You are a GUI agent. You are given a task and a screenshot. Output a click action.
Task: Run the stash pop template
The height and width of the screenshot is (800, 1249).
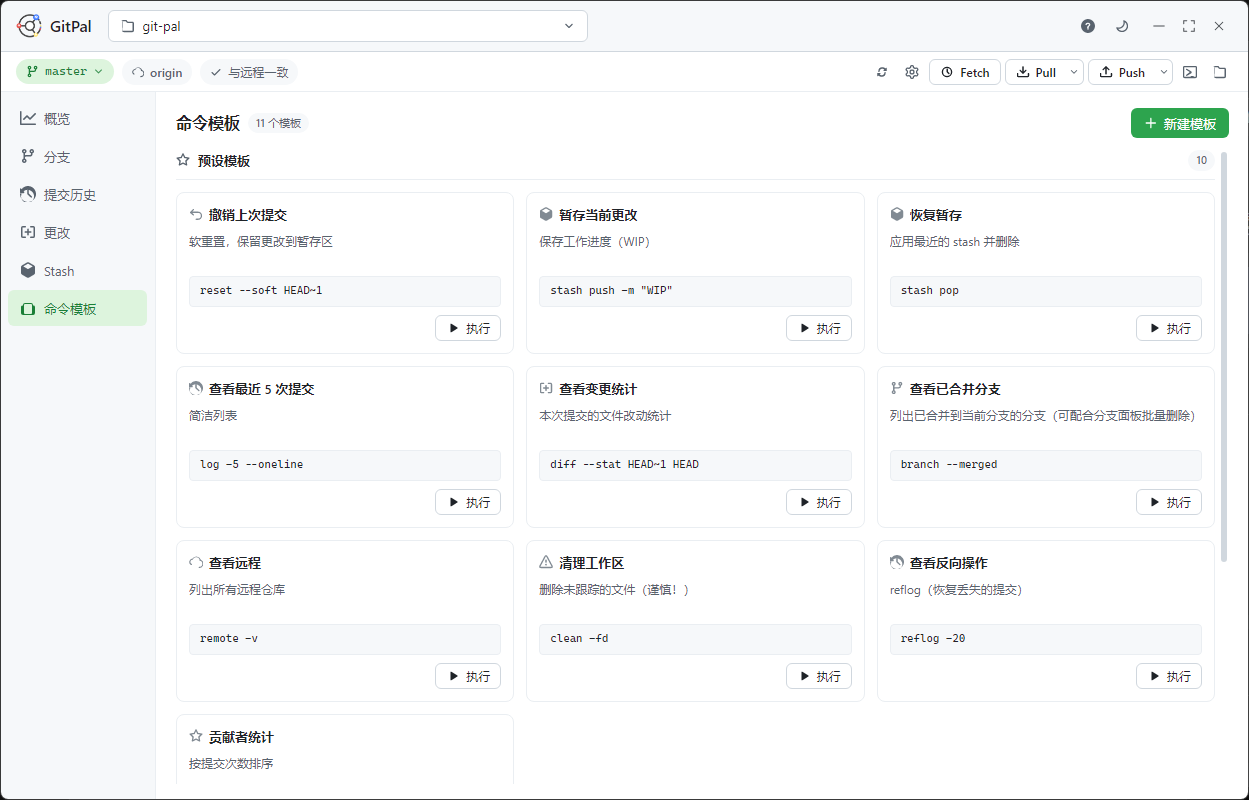(1169, 328)
